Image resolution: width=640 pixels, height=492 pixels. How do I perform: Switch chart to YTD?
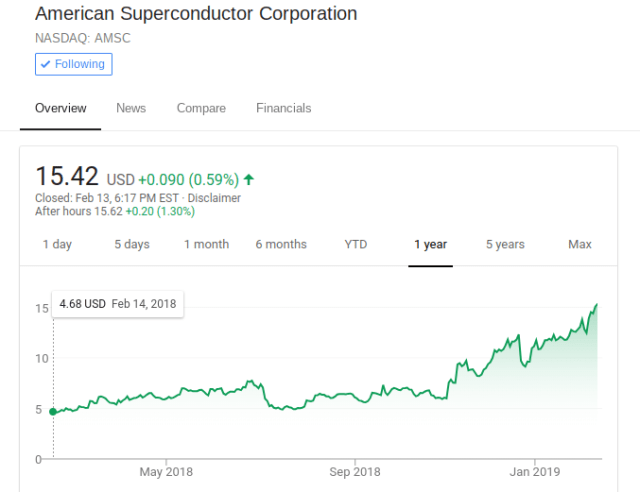point(356,244)
